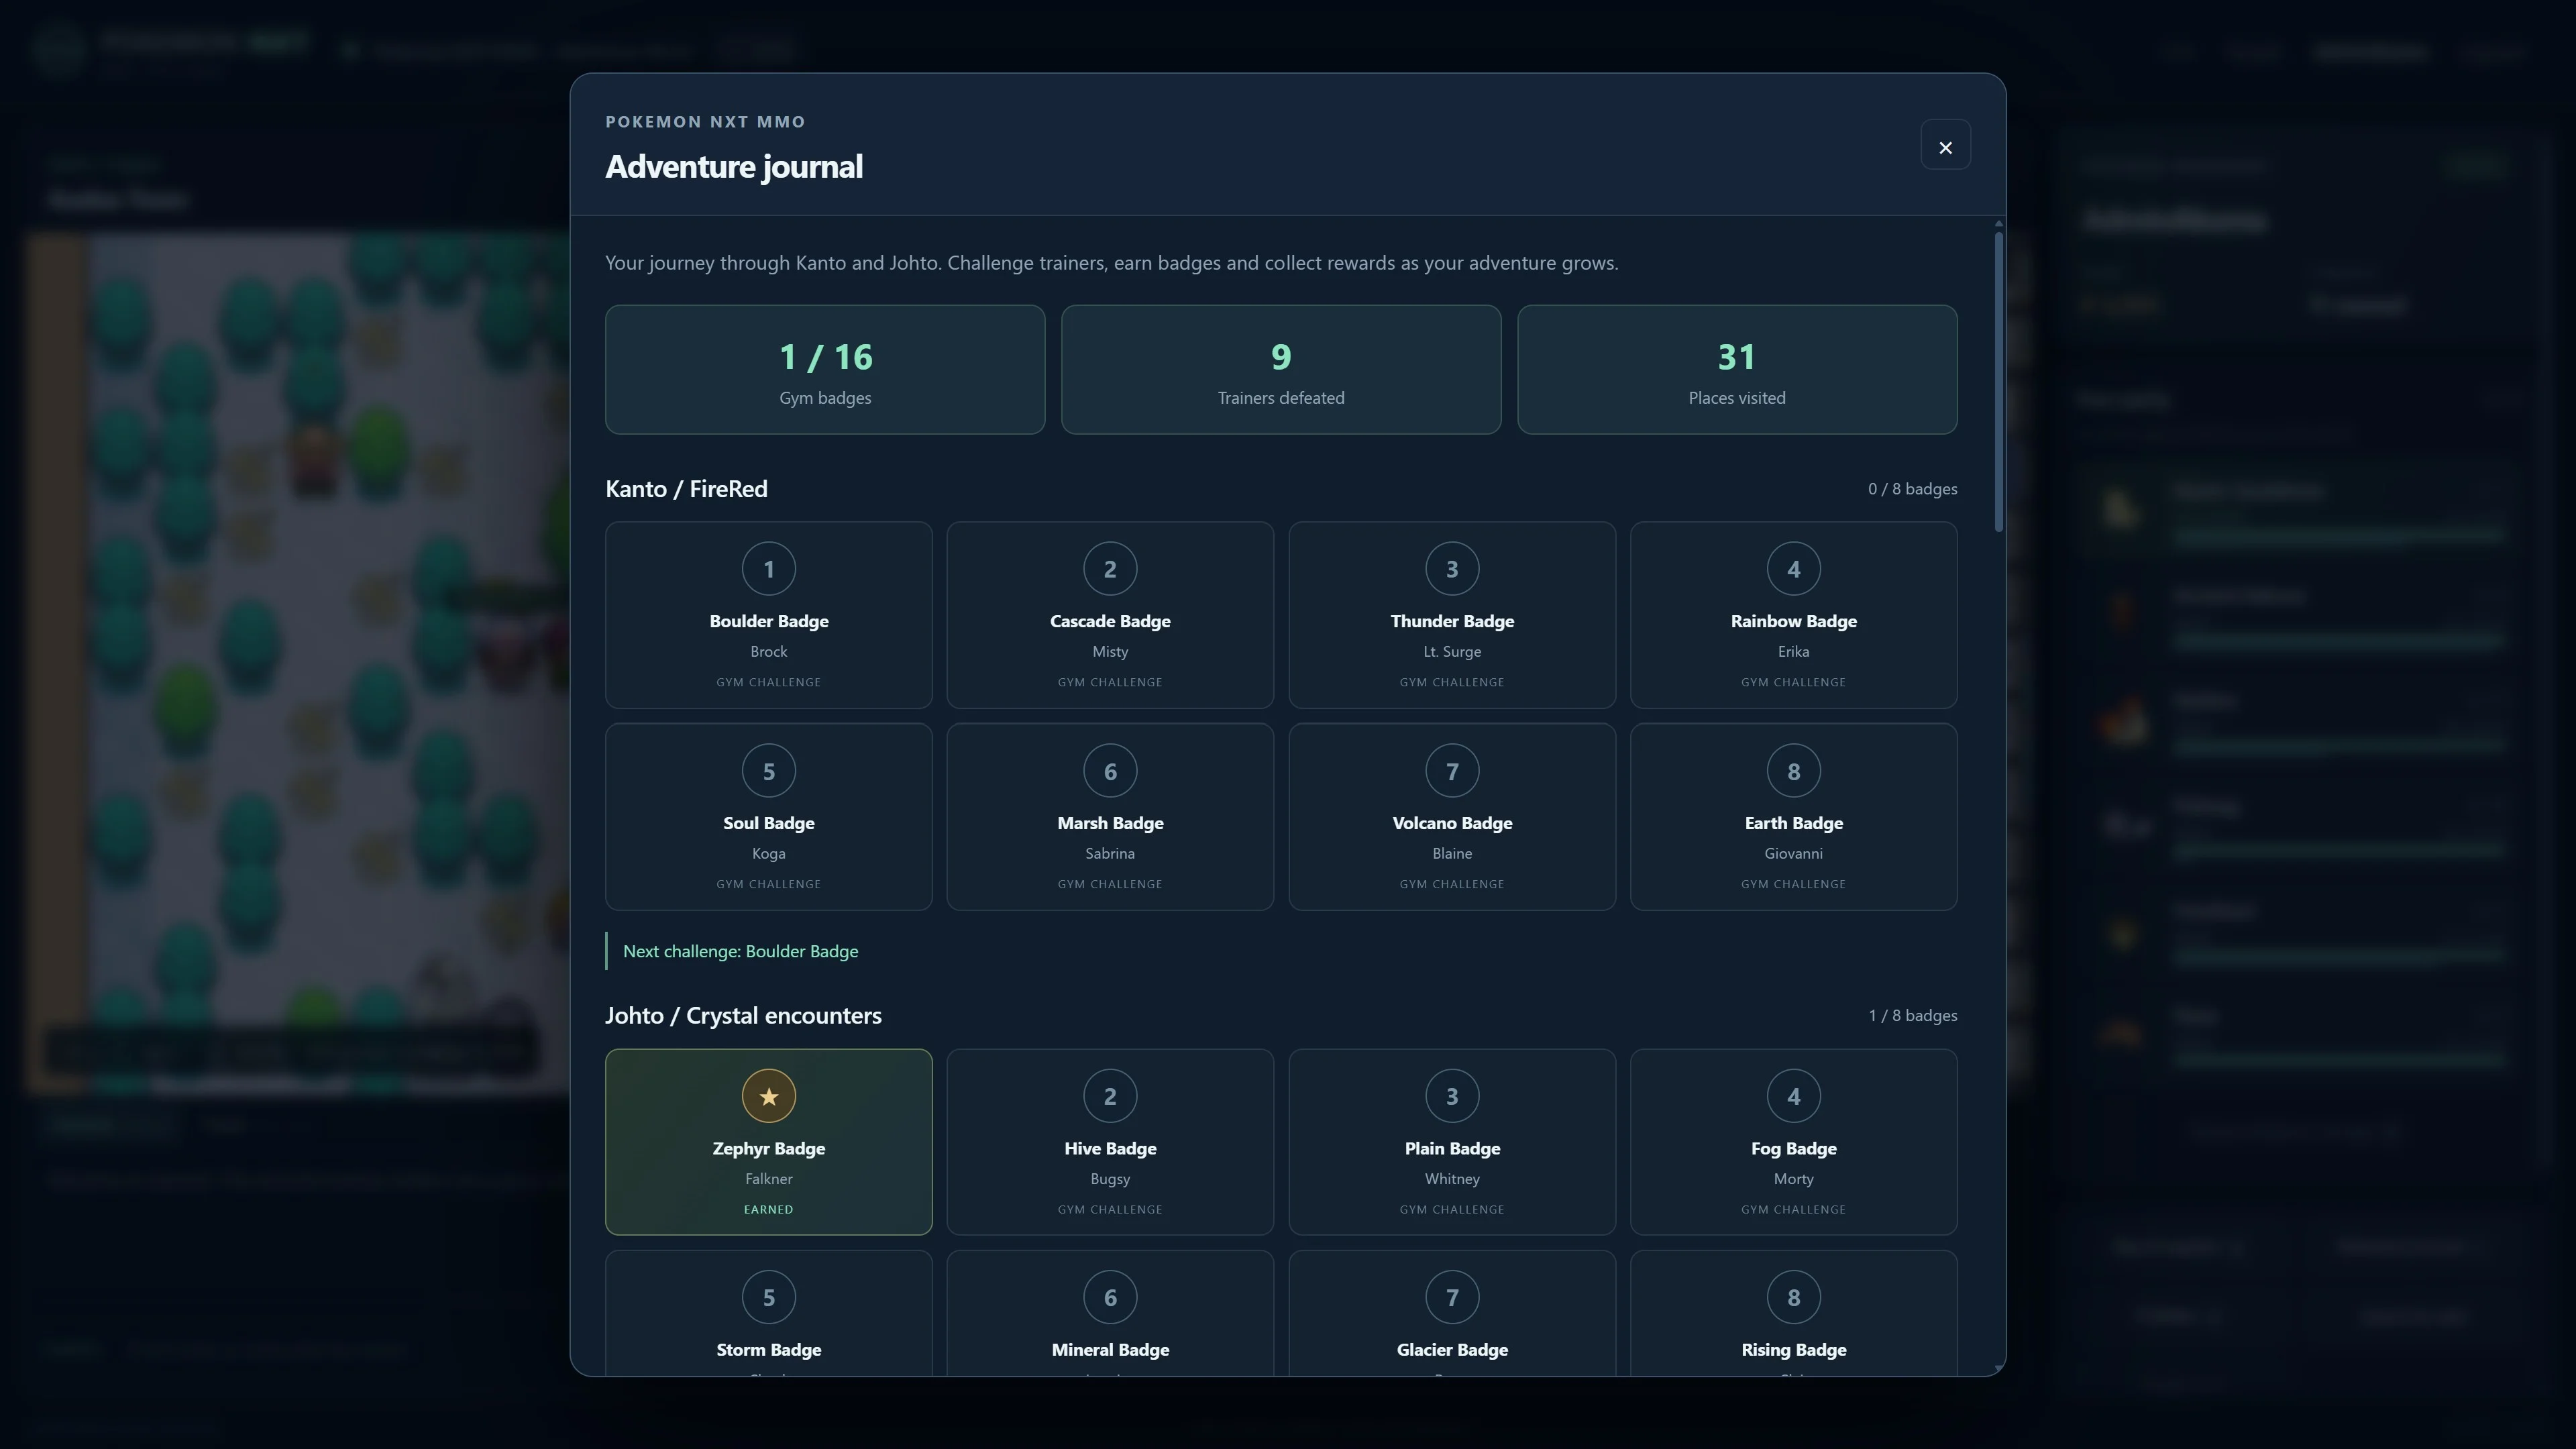Click the Zephyr Badge gold star icon
Screen dimensions: 2576x1449
(768, 1096)
